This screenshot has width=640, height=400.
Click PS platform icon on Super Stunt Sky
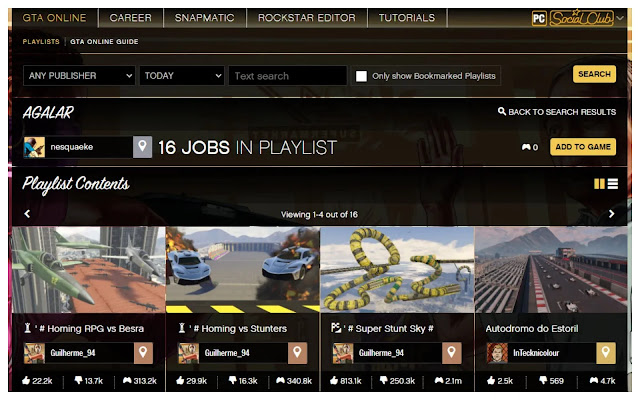coord(336,327)
